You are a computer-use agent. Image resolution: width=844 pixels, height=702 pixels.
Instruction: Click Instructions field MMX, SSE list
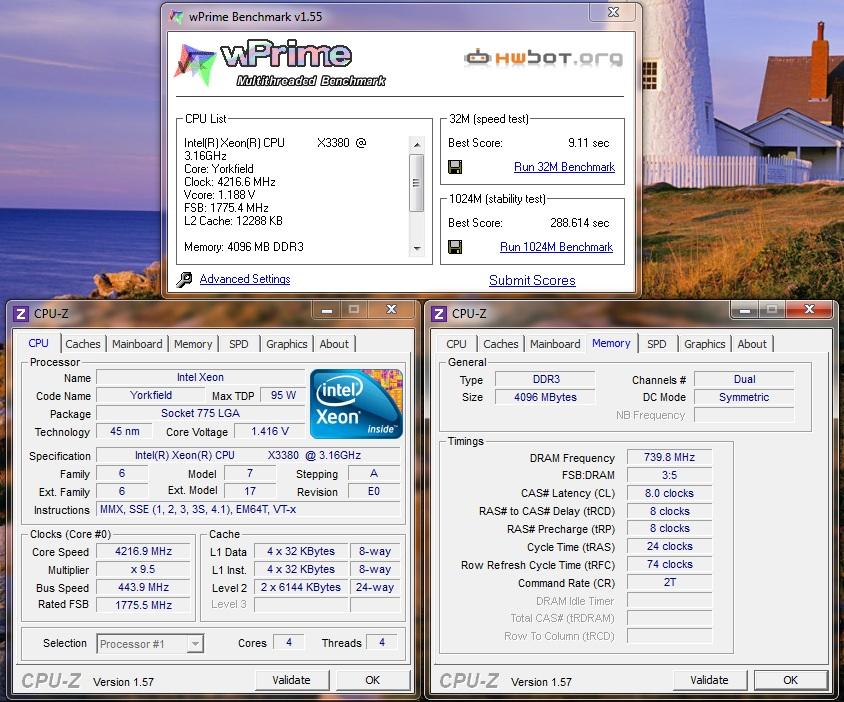(249, 509)
